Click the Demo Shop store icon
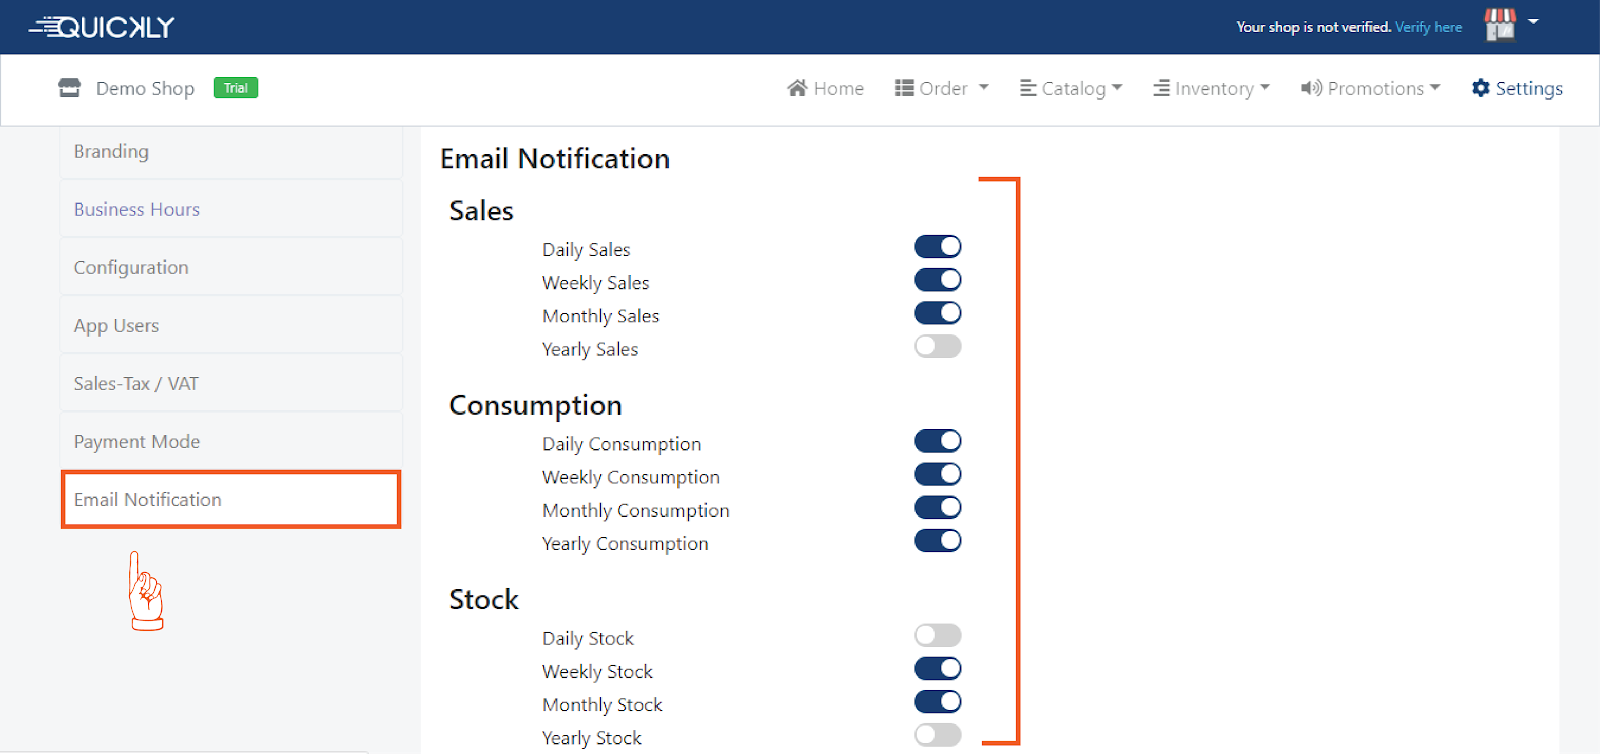This screenshot has height=754, width=1600. pyautogui.click(x=69, y=88)
